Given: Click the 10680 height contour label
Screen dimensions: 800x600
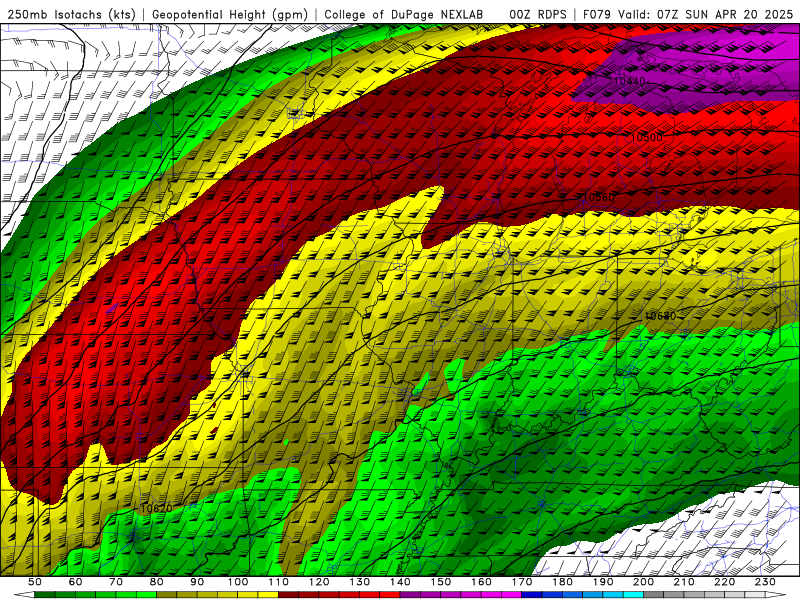Looking at the screenshot, I should point(660,316).
